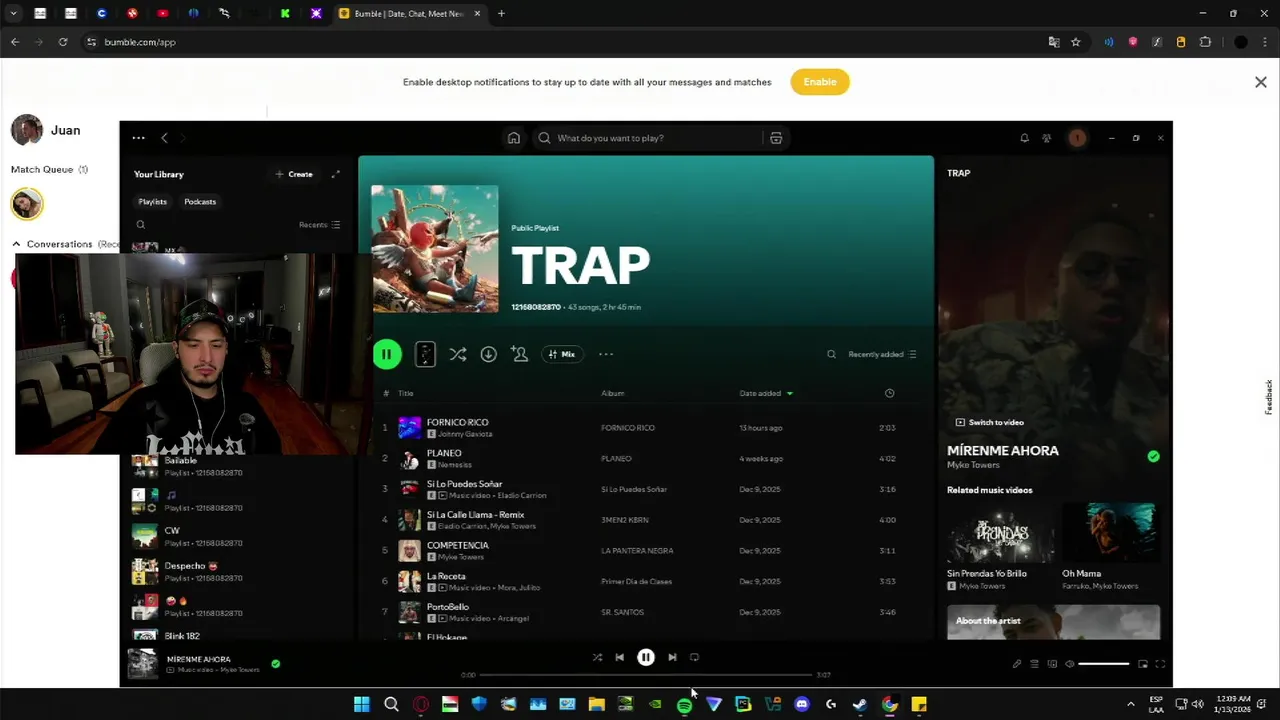Image resolution: width=1280 pixels, height=720 pixels.
Task: Open the Despecho playlist in library
Action: click(240, 571)
